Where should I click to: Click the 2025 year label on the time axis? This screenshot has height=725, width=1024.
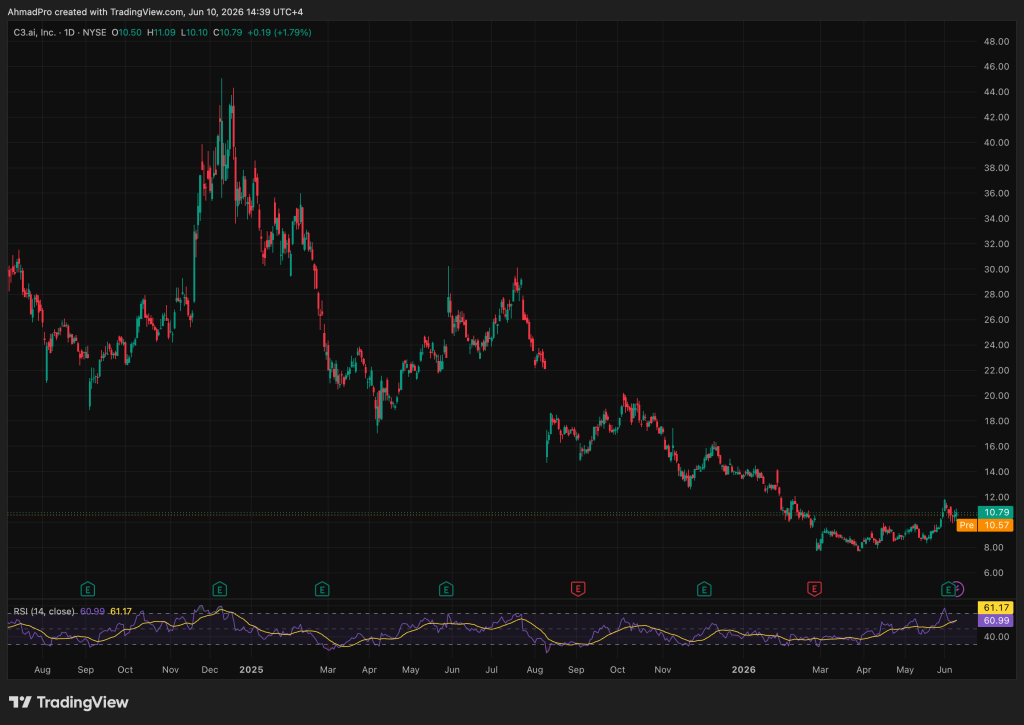click(251, 669)
